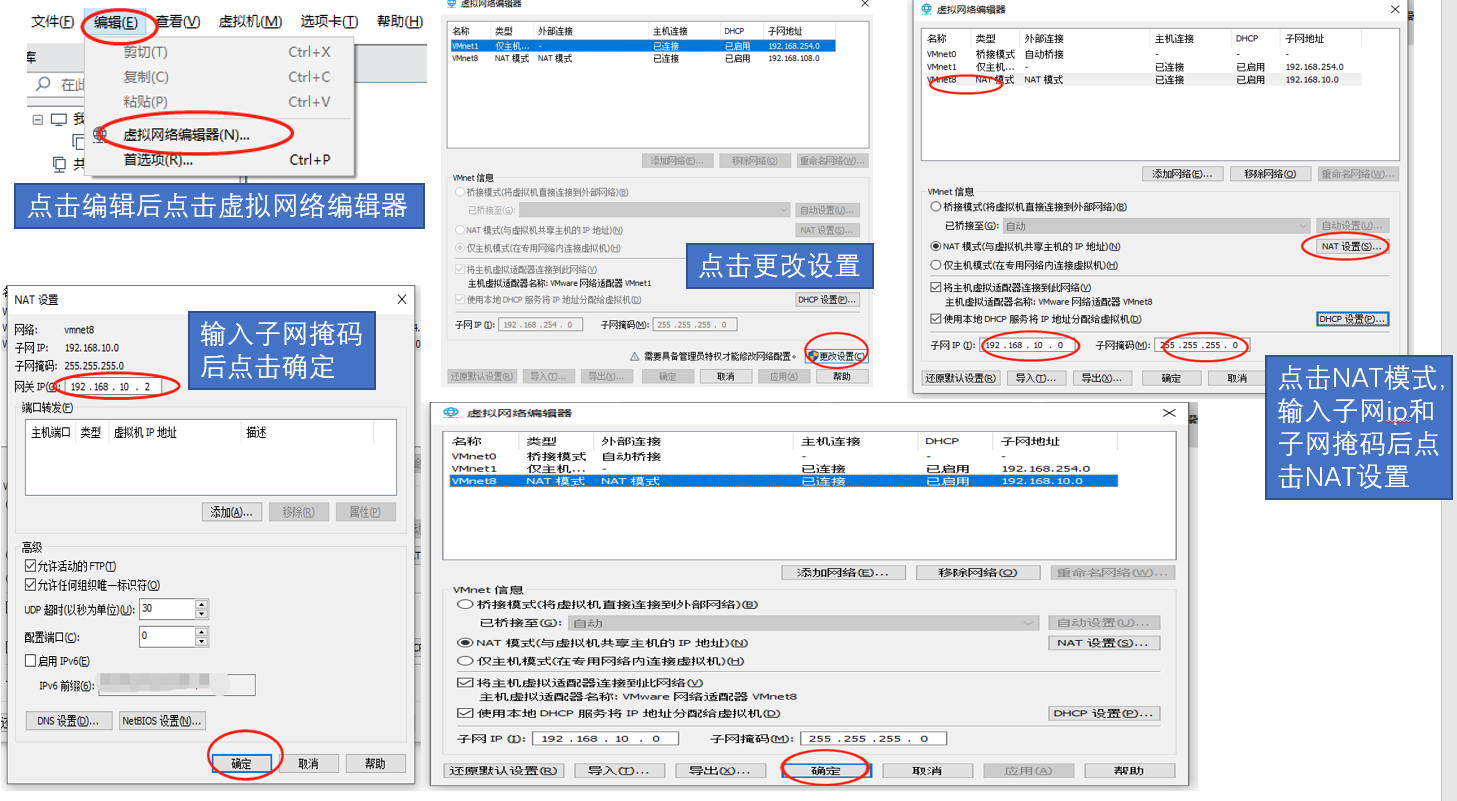The height and width of the screenshot is (801, 1457).
Task: Enable the 启用 IPv6 checkbox
Action: point(30,661)
